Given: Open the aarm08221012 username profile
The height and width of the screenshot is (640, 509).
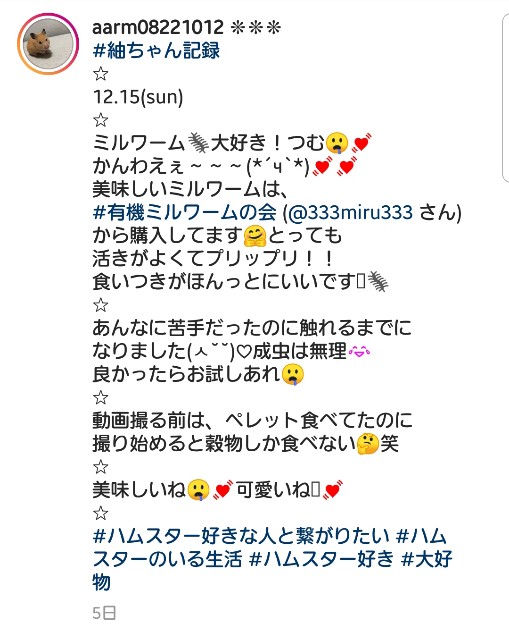Looking at the screenshot, I should click(158, 28).
